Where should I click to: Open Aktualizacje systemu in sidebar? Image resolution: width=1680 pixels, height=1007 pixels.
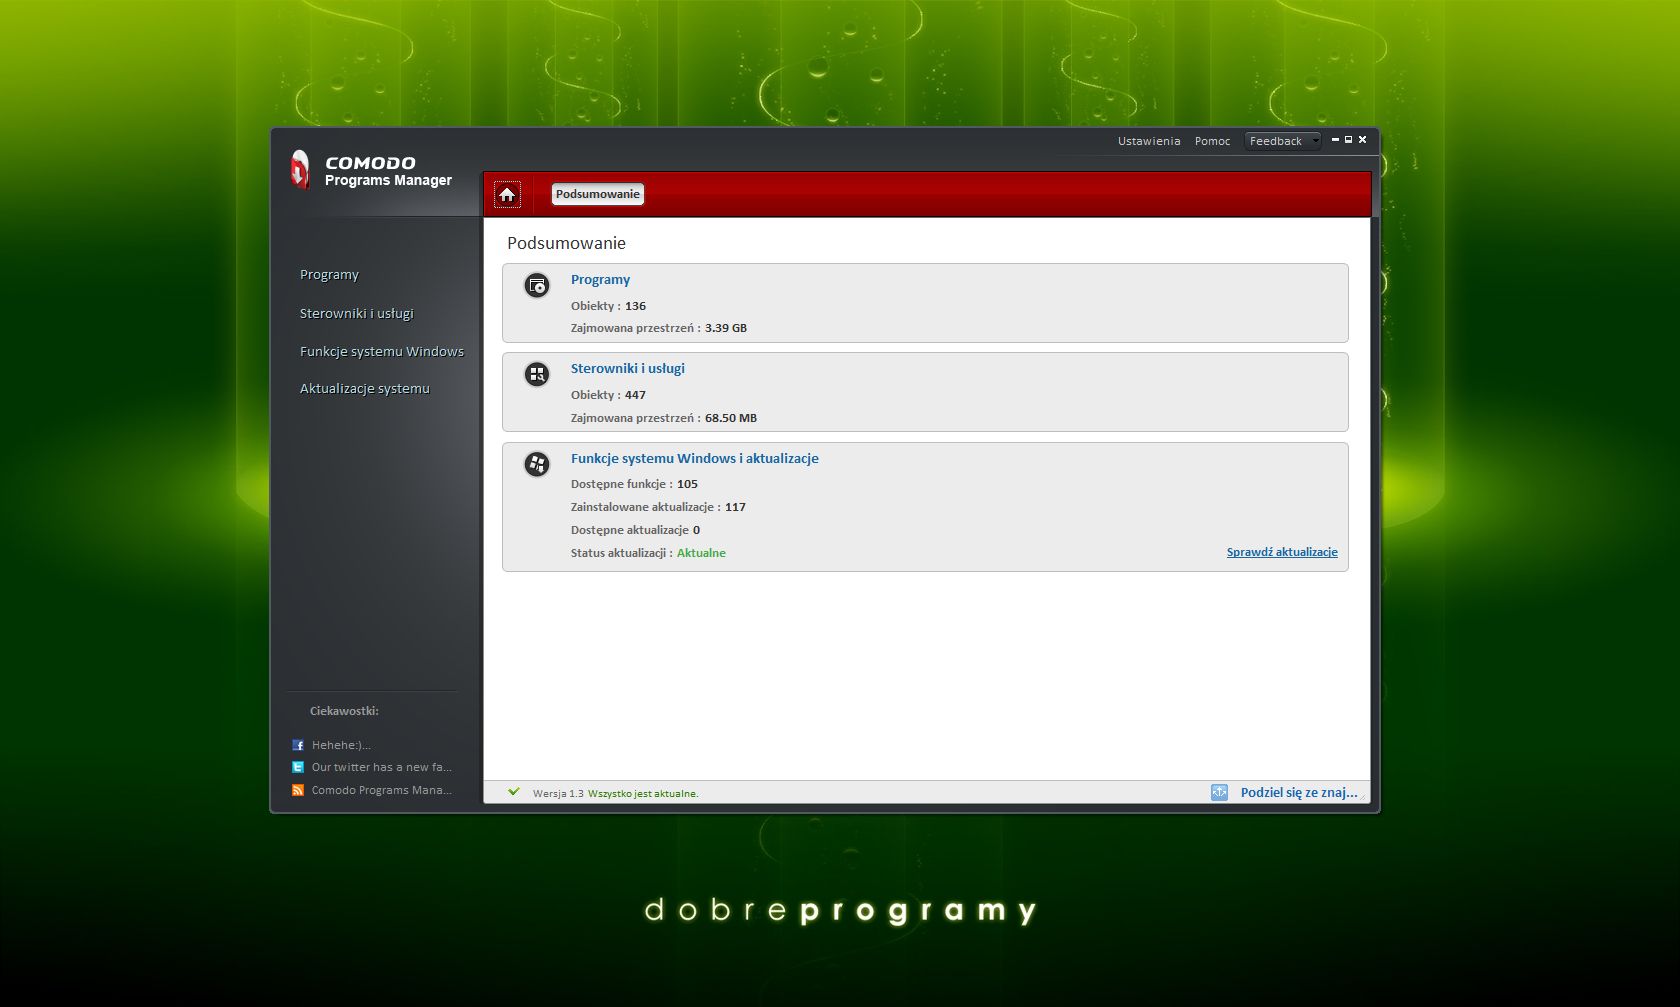tap(365, 389)
